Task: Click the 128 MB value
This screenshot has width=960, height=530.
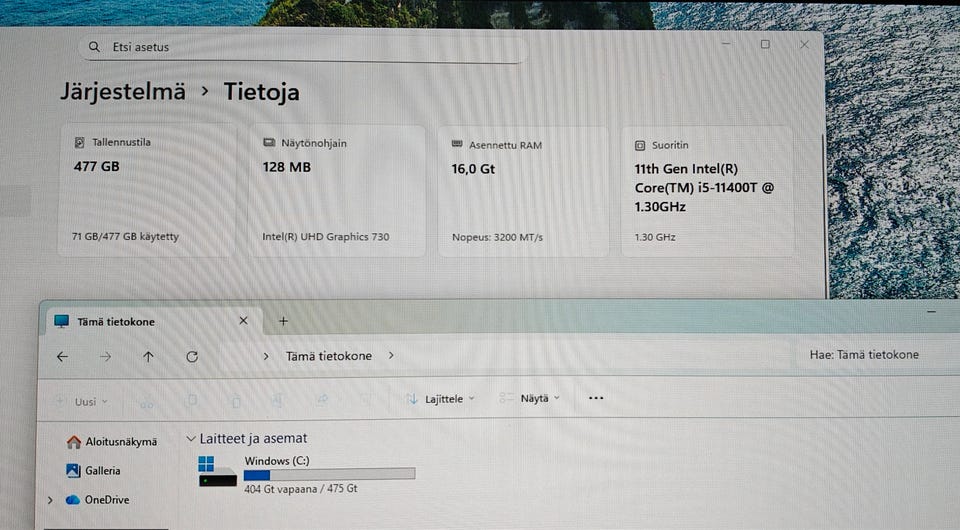Action: [x=287, y=167]
